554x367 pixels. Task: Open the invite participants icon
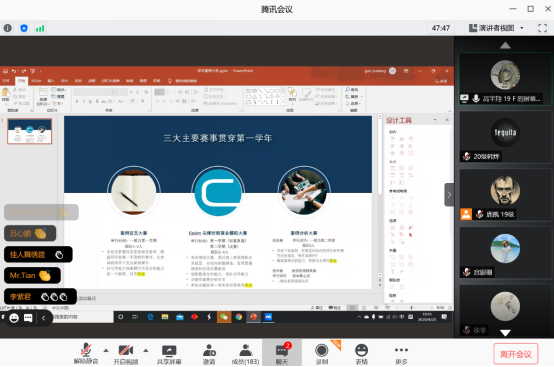click(x=209, y=354)
